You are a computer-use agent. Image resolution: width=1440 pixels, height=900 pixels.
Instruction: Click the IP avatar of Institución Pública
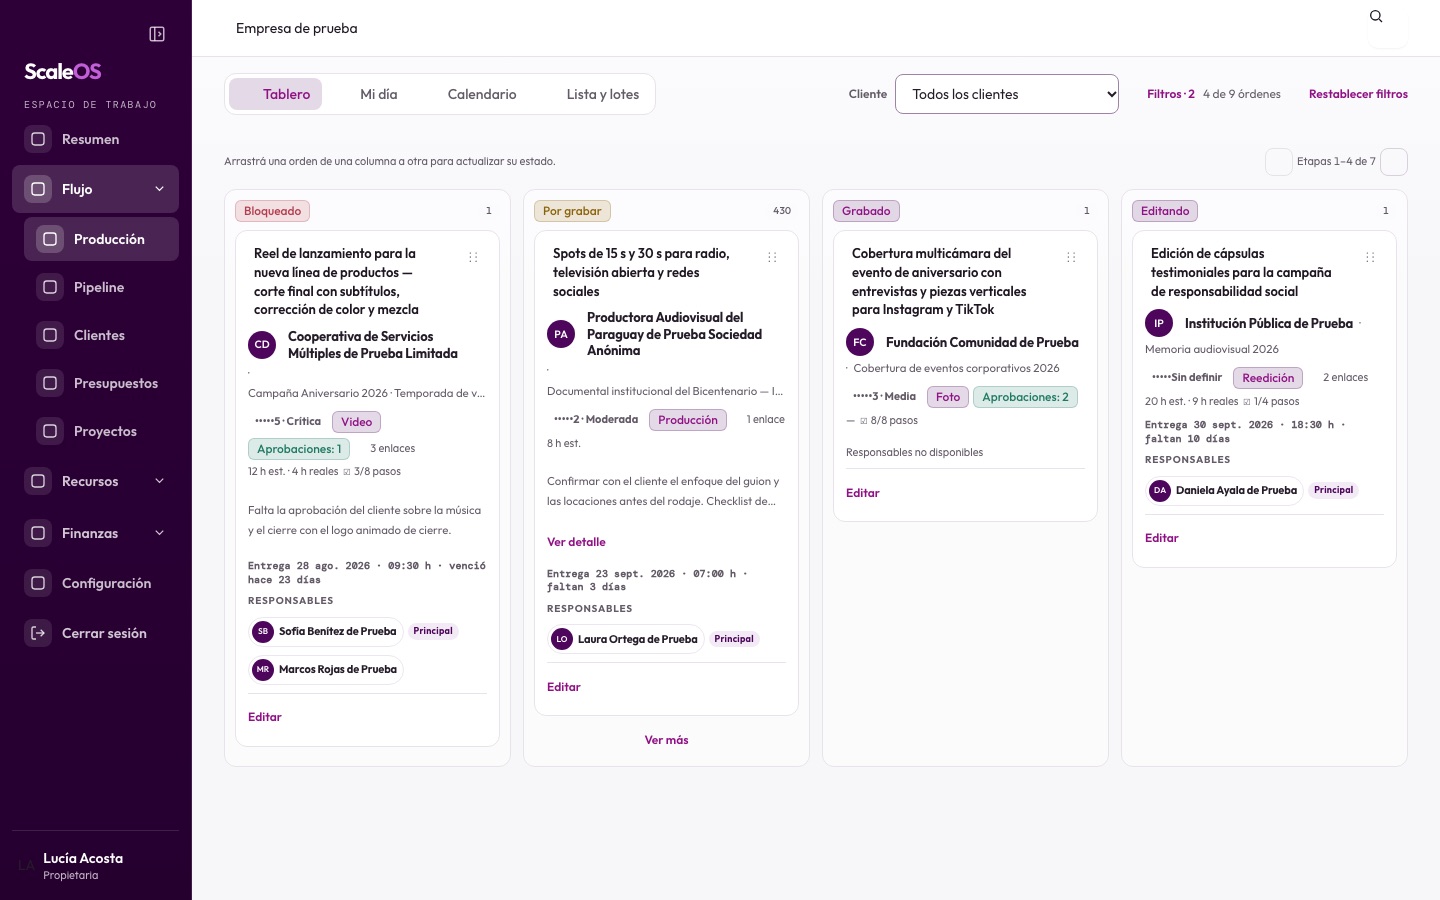tap(1159, 323)
